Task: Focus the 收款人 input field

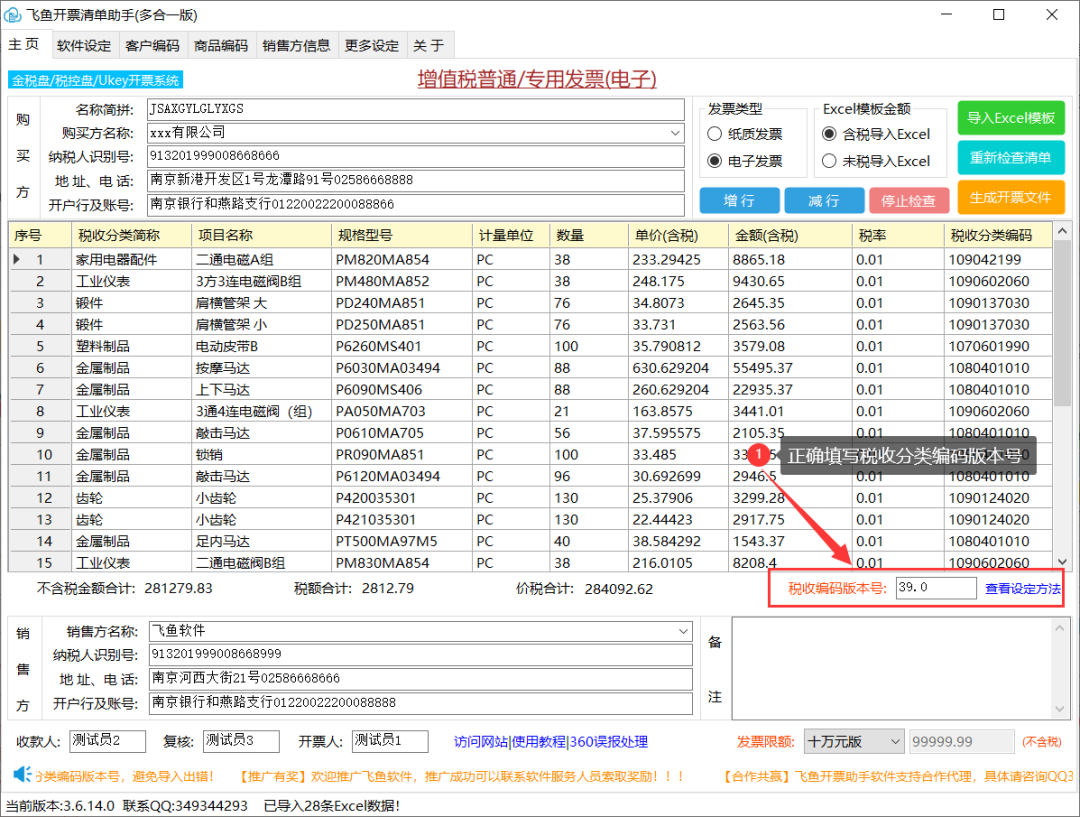Action: point(107,741)
